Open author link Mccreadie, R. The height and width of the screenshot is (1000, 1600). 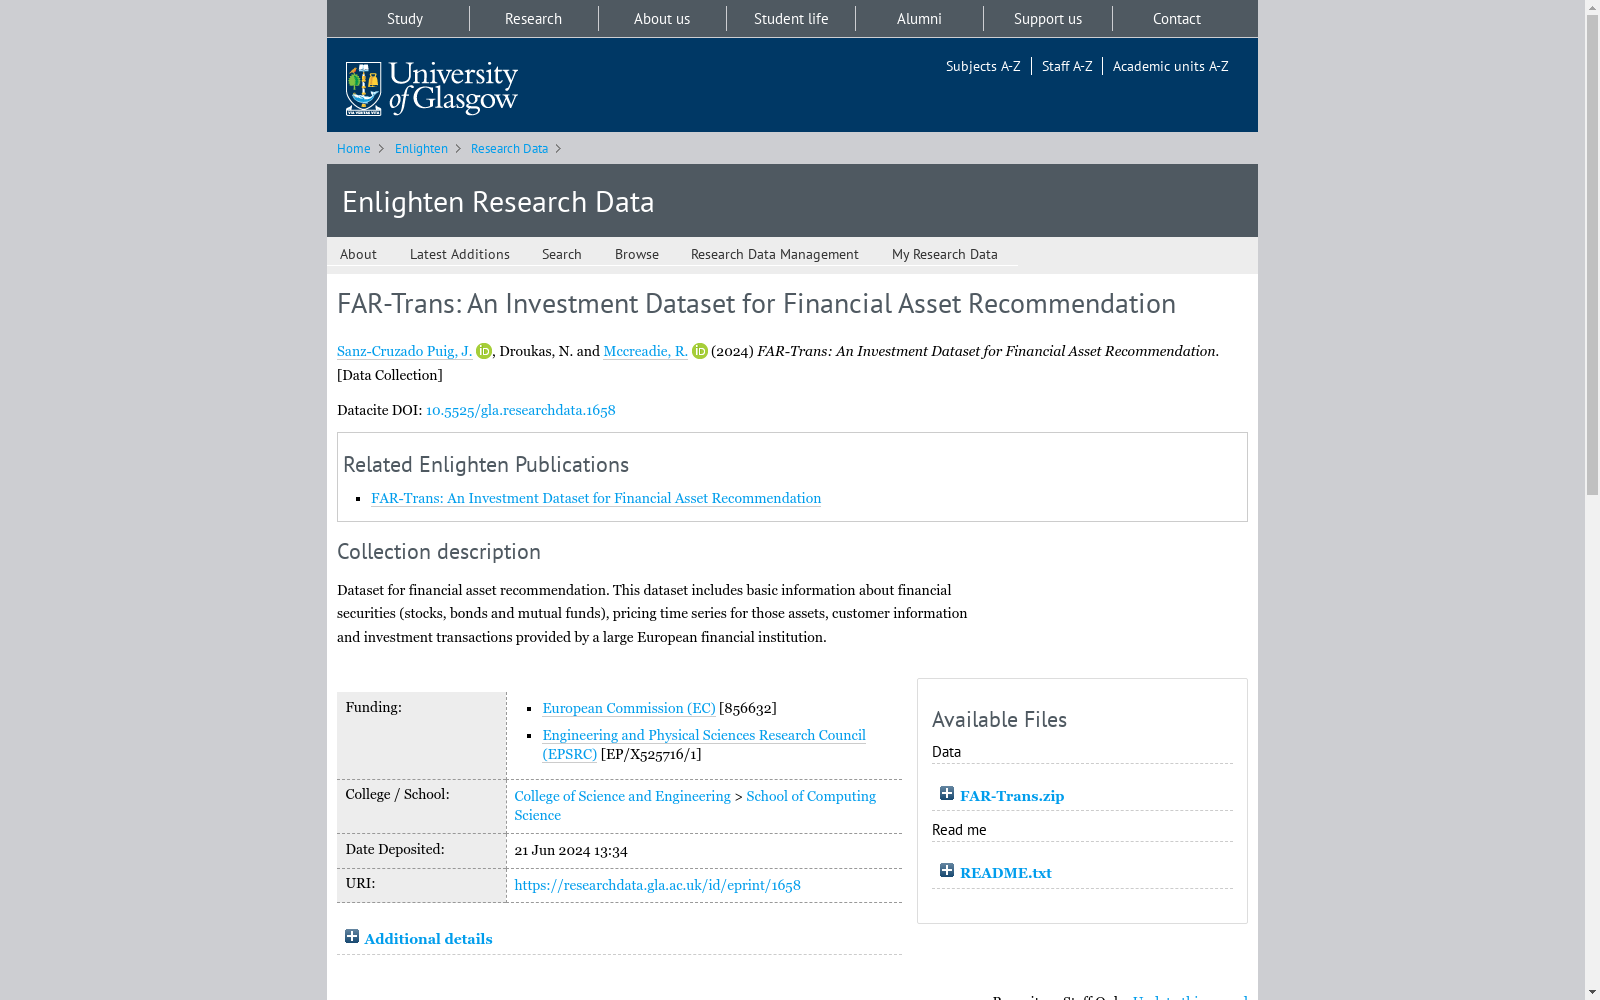pyautogui.click(x=645, y=351)
